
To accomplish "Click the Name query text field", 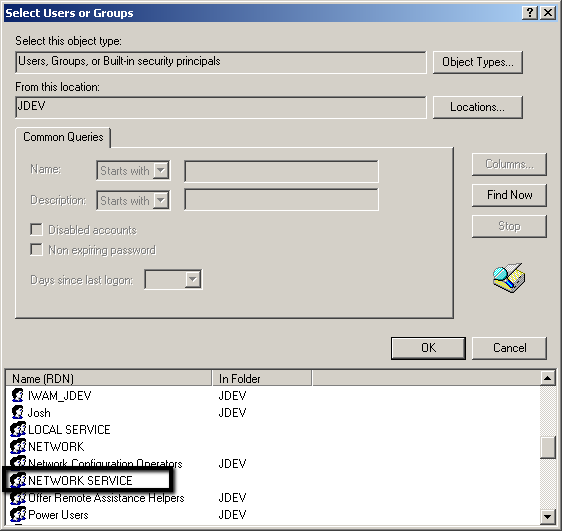I will (x=281, y=171).
